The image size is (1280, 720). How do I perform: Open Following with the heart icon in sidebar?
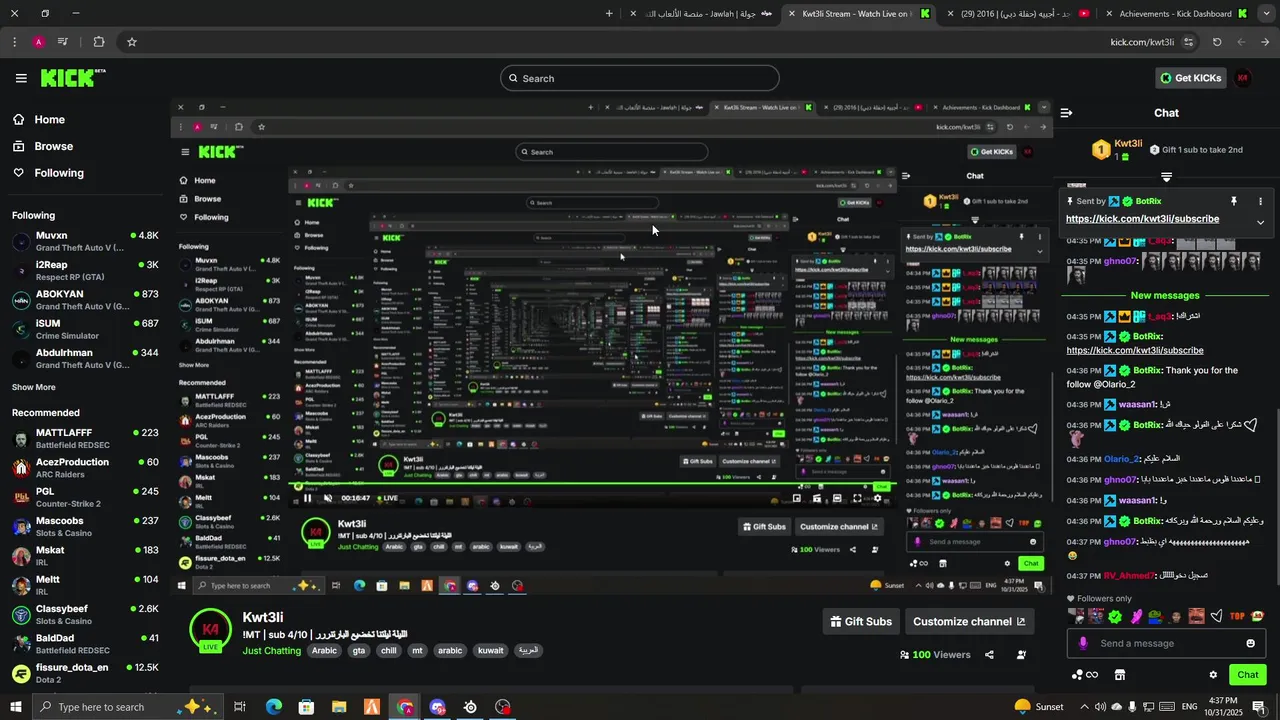[x=59, y=173]
